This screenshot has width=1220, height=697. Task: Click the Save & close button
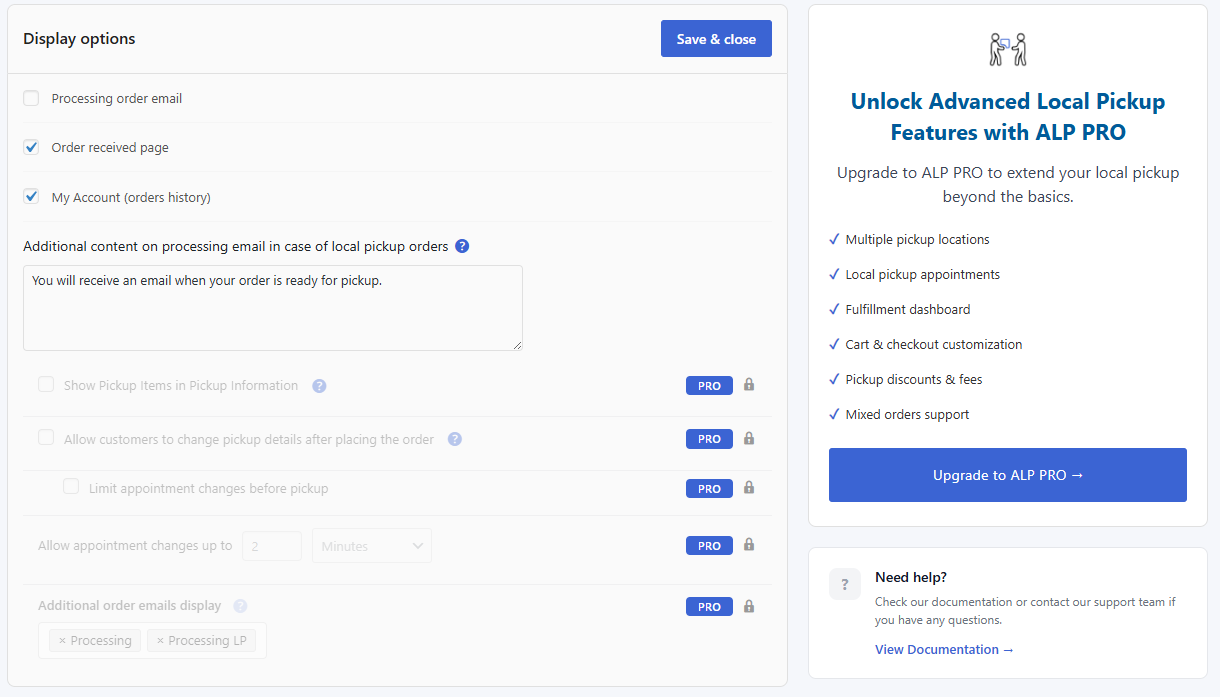click(716, 39)
